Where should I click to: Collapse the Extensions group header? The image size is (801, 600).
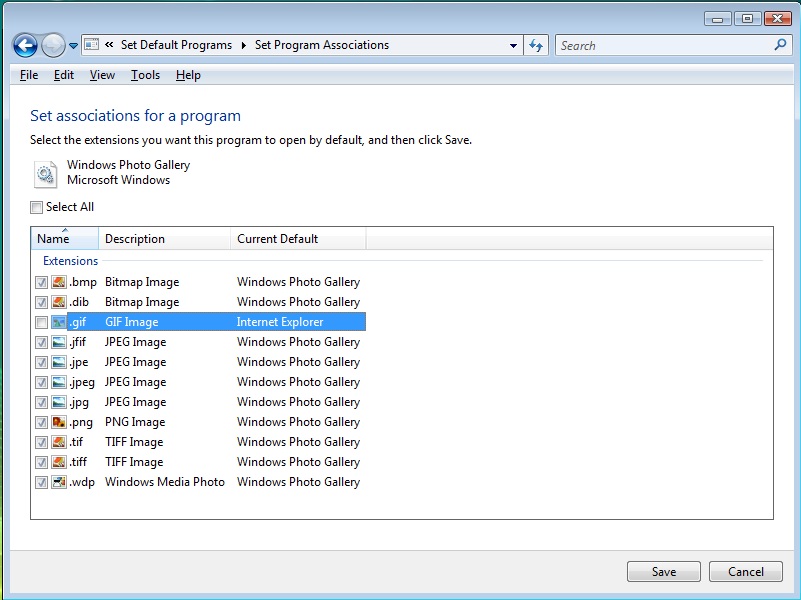click(70, 261)
